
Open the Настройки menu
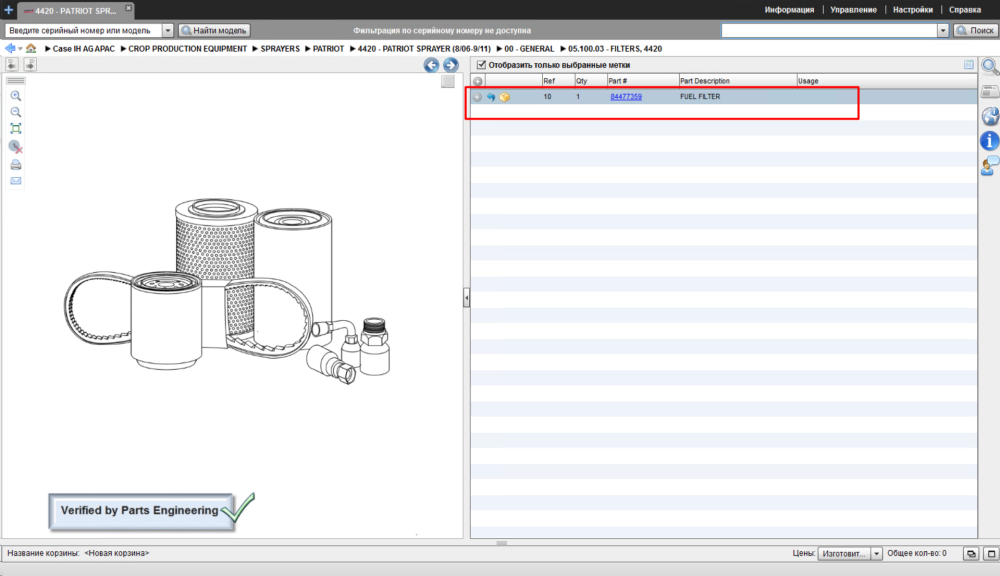tap(913, 10)
